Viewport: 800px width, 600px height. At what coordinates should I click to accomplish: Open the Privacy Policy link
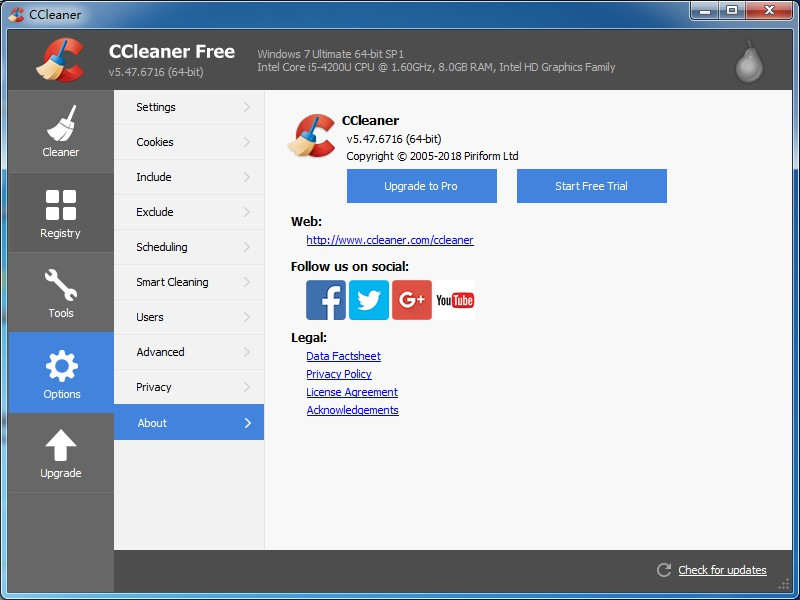point(339,374)
